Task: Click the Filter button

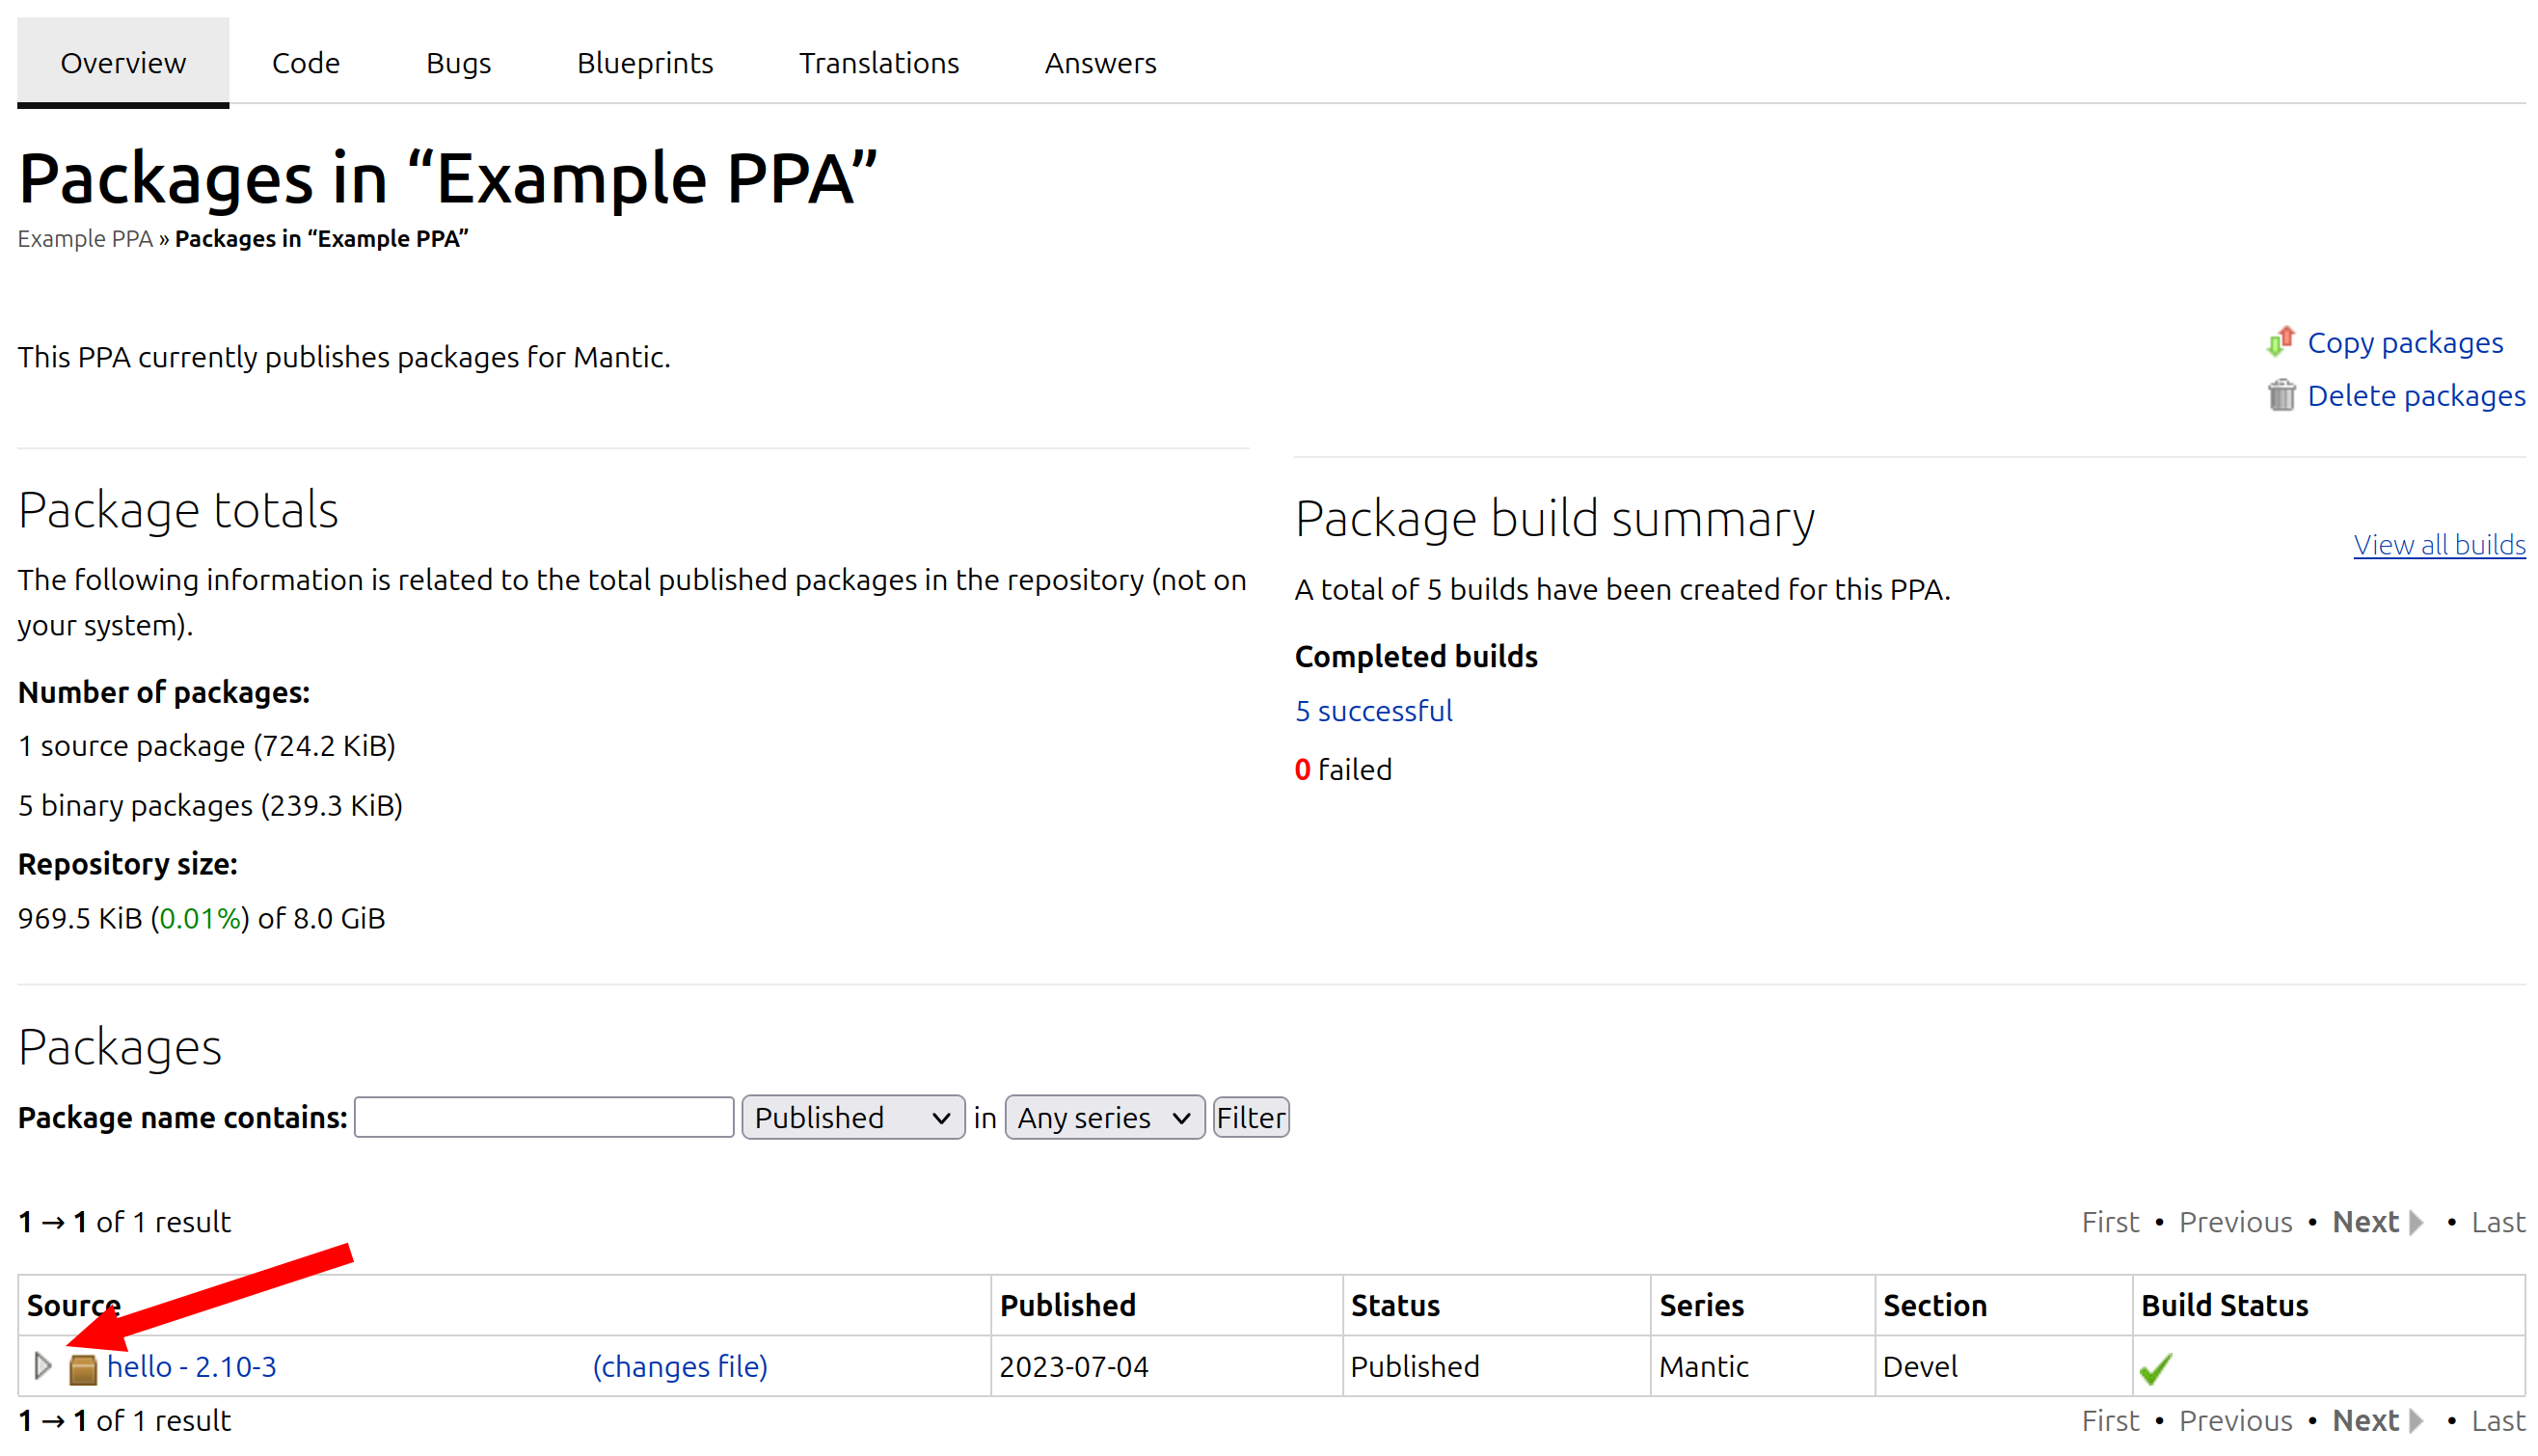Action: [1250, 1117]
